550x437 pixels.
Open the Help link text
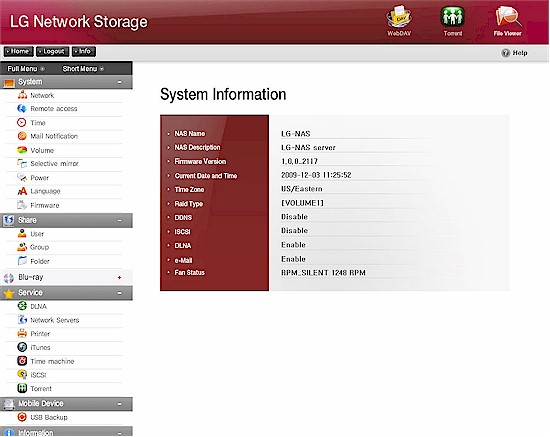[x=520, y=53]
